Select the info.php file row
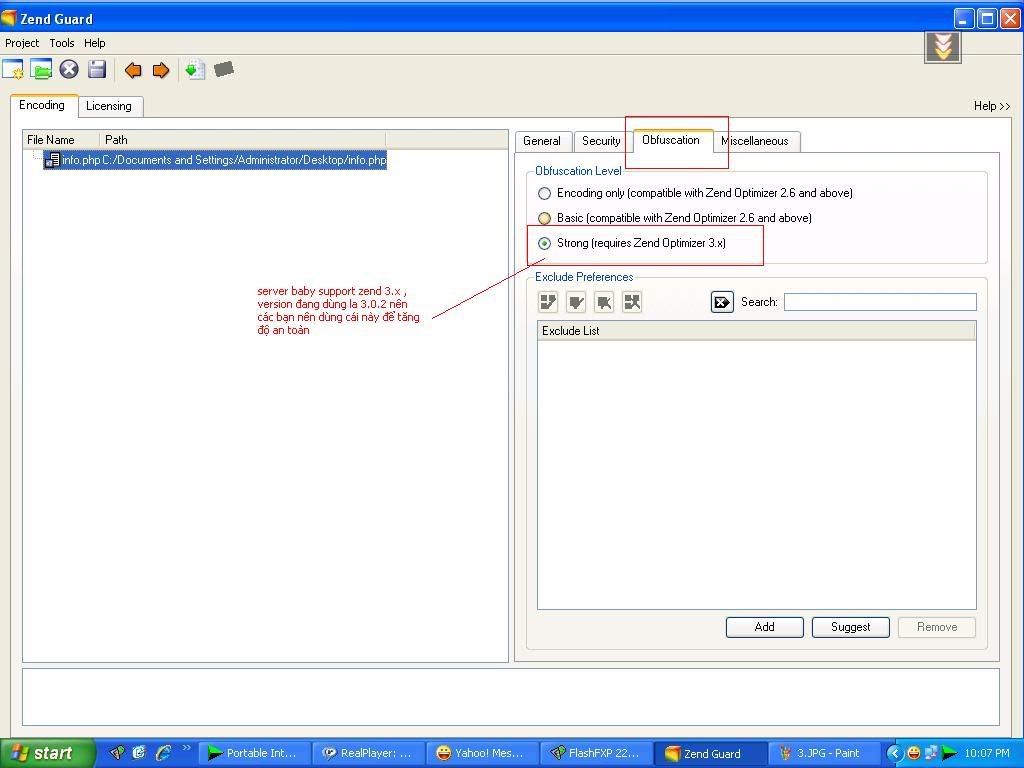Image resolution: width=1024 pixels, height=768 pixels. (x=216, y=160)
